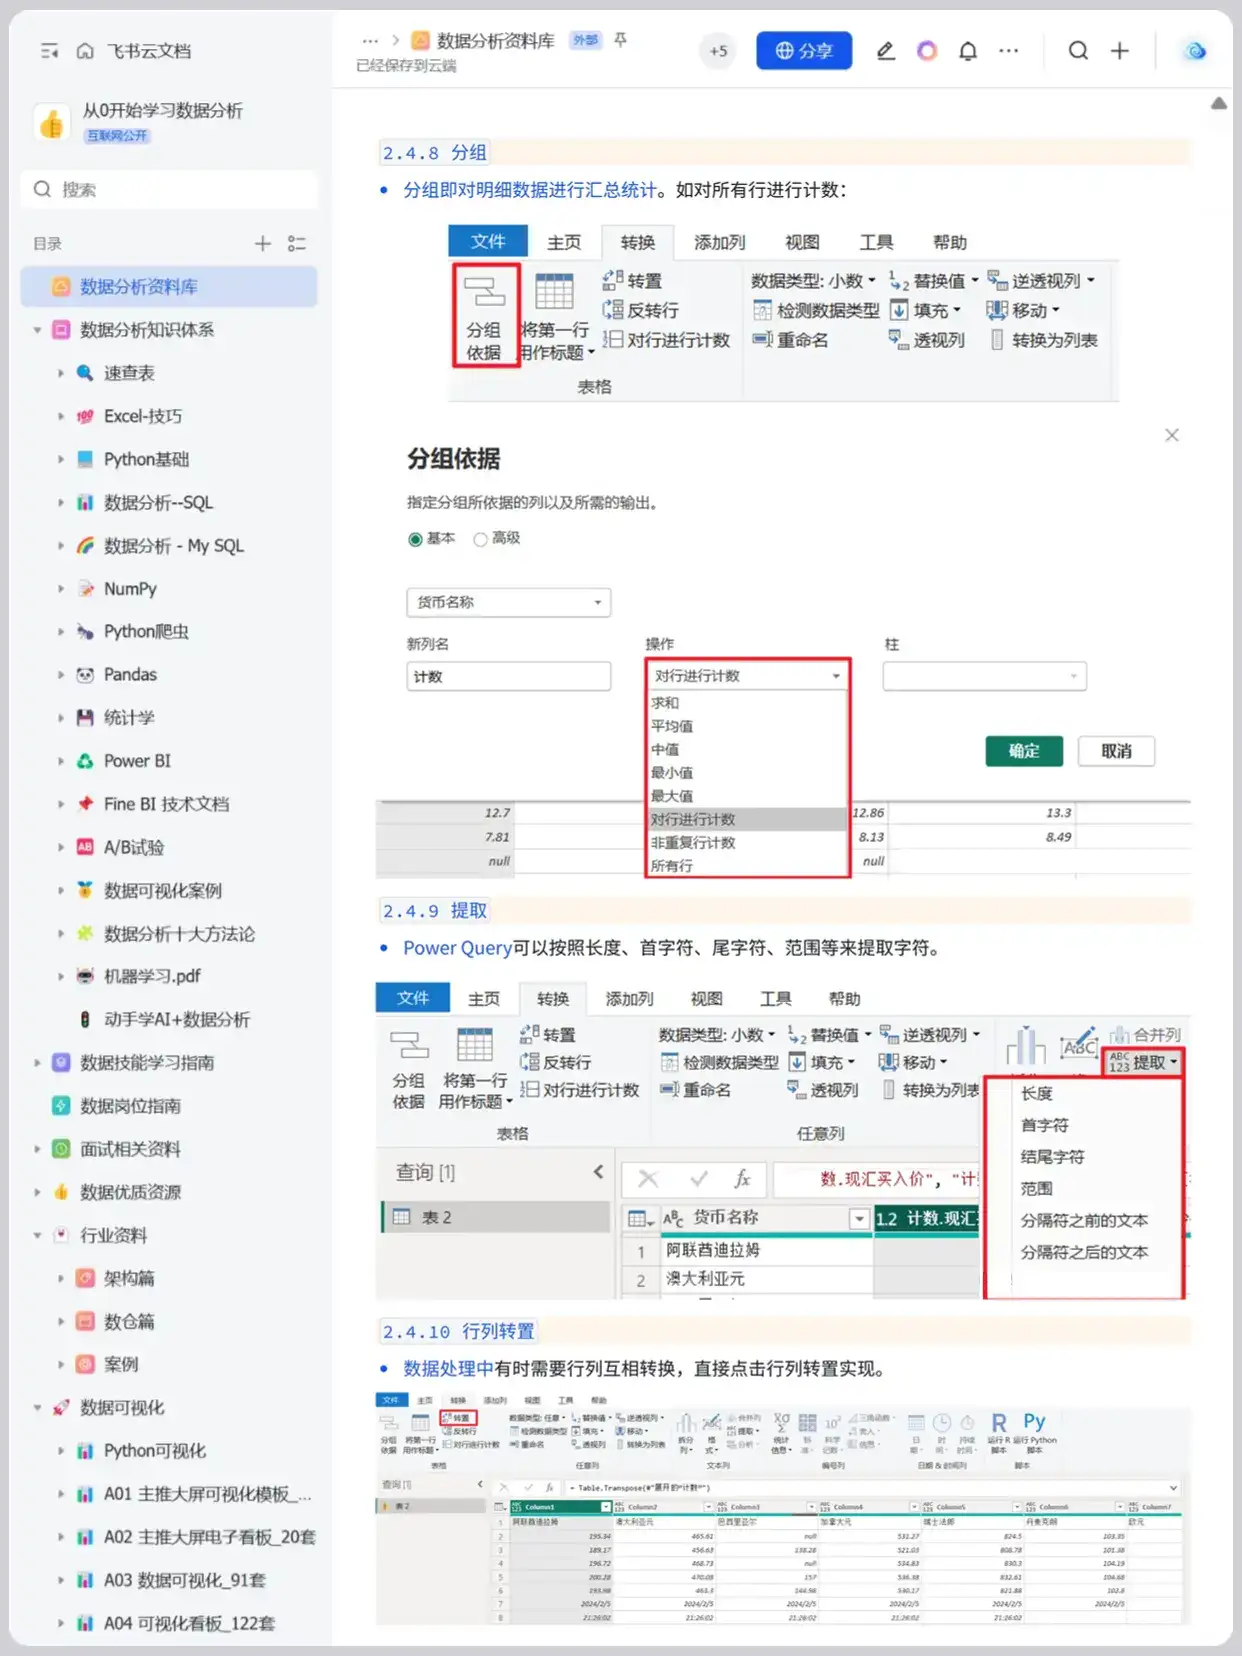1242x1656 pixels.
Task: Open 架构篇 page icon
Action: 86,1278
